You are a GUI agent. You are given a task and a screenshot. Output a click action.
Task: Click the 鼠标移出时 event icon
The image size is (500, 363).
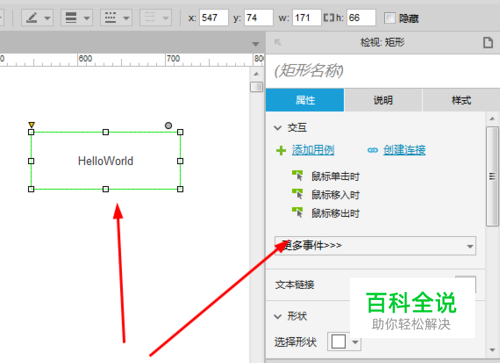pyautogui.click(x=297, y=212)
